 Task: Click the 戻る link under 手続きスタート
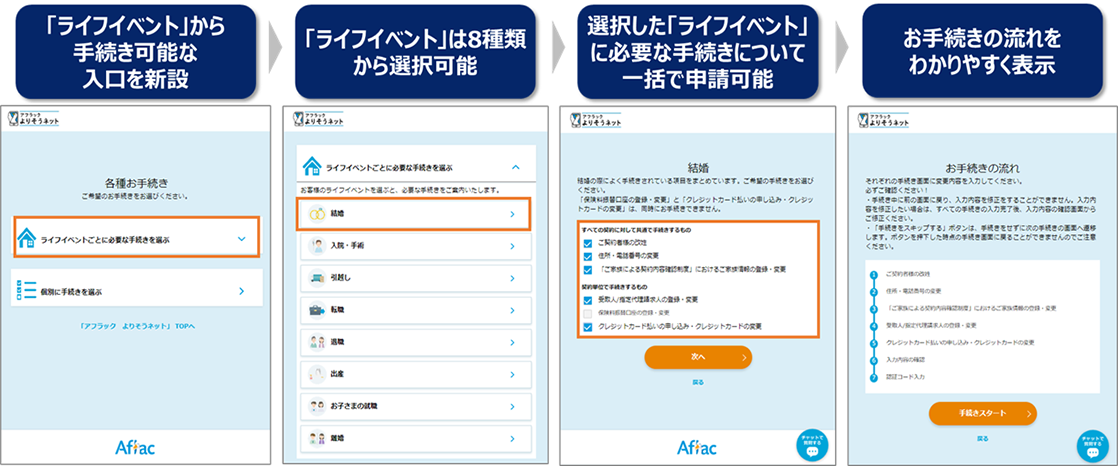982,438
